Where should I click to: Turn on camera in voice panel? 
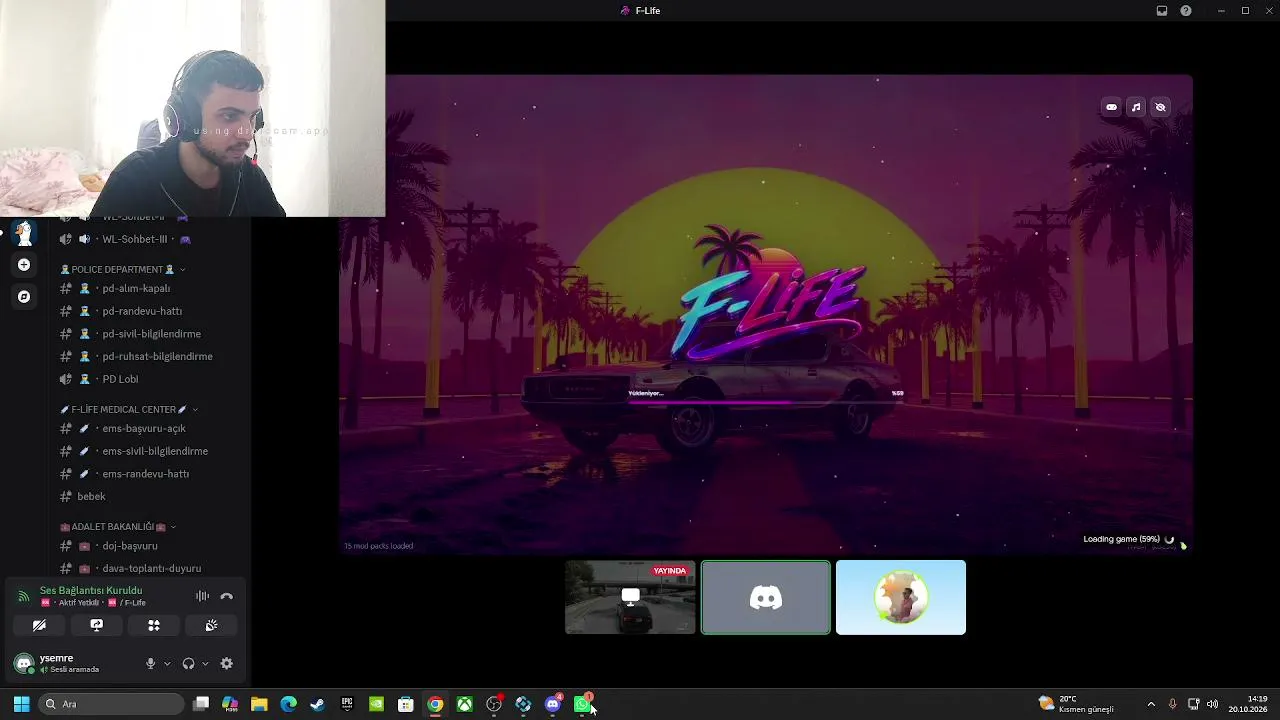(x=39, y=625)
